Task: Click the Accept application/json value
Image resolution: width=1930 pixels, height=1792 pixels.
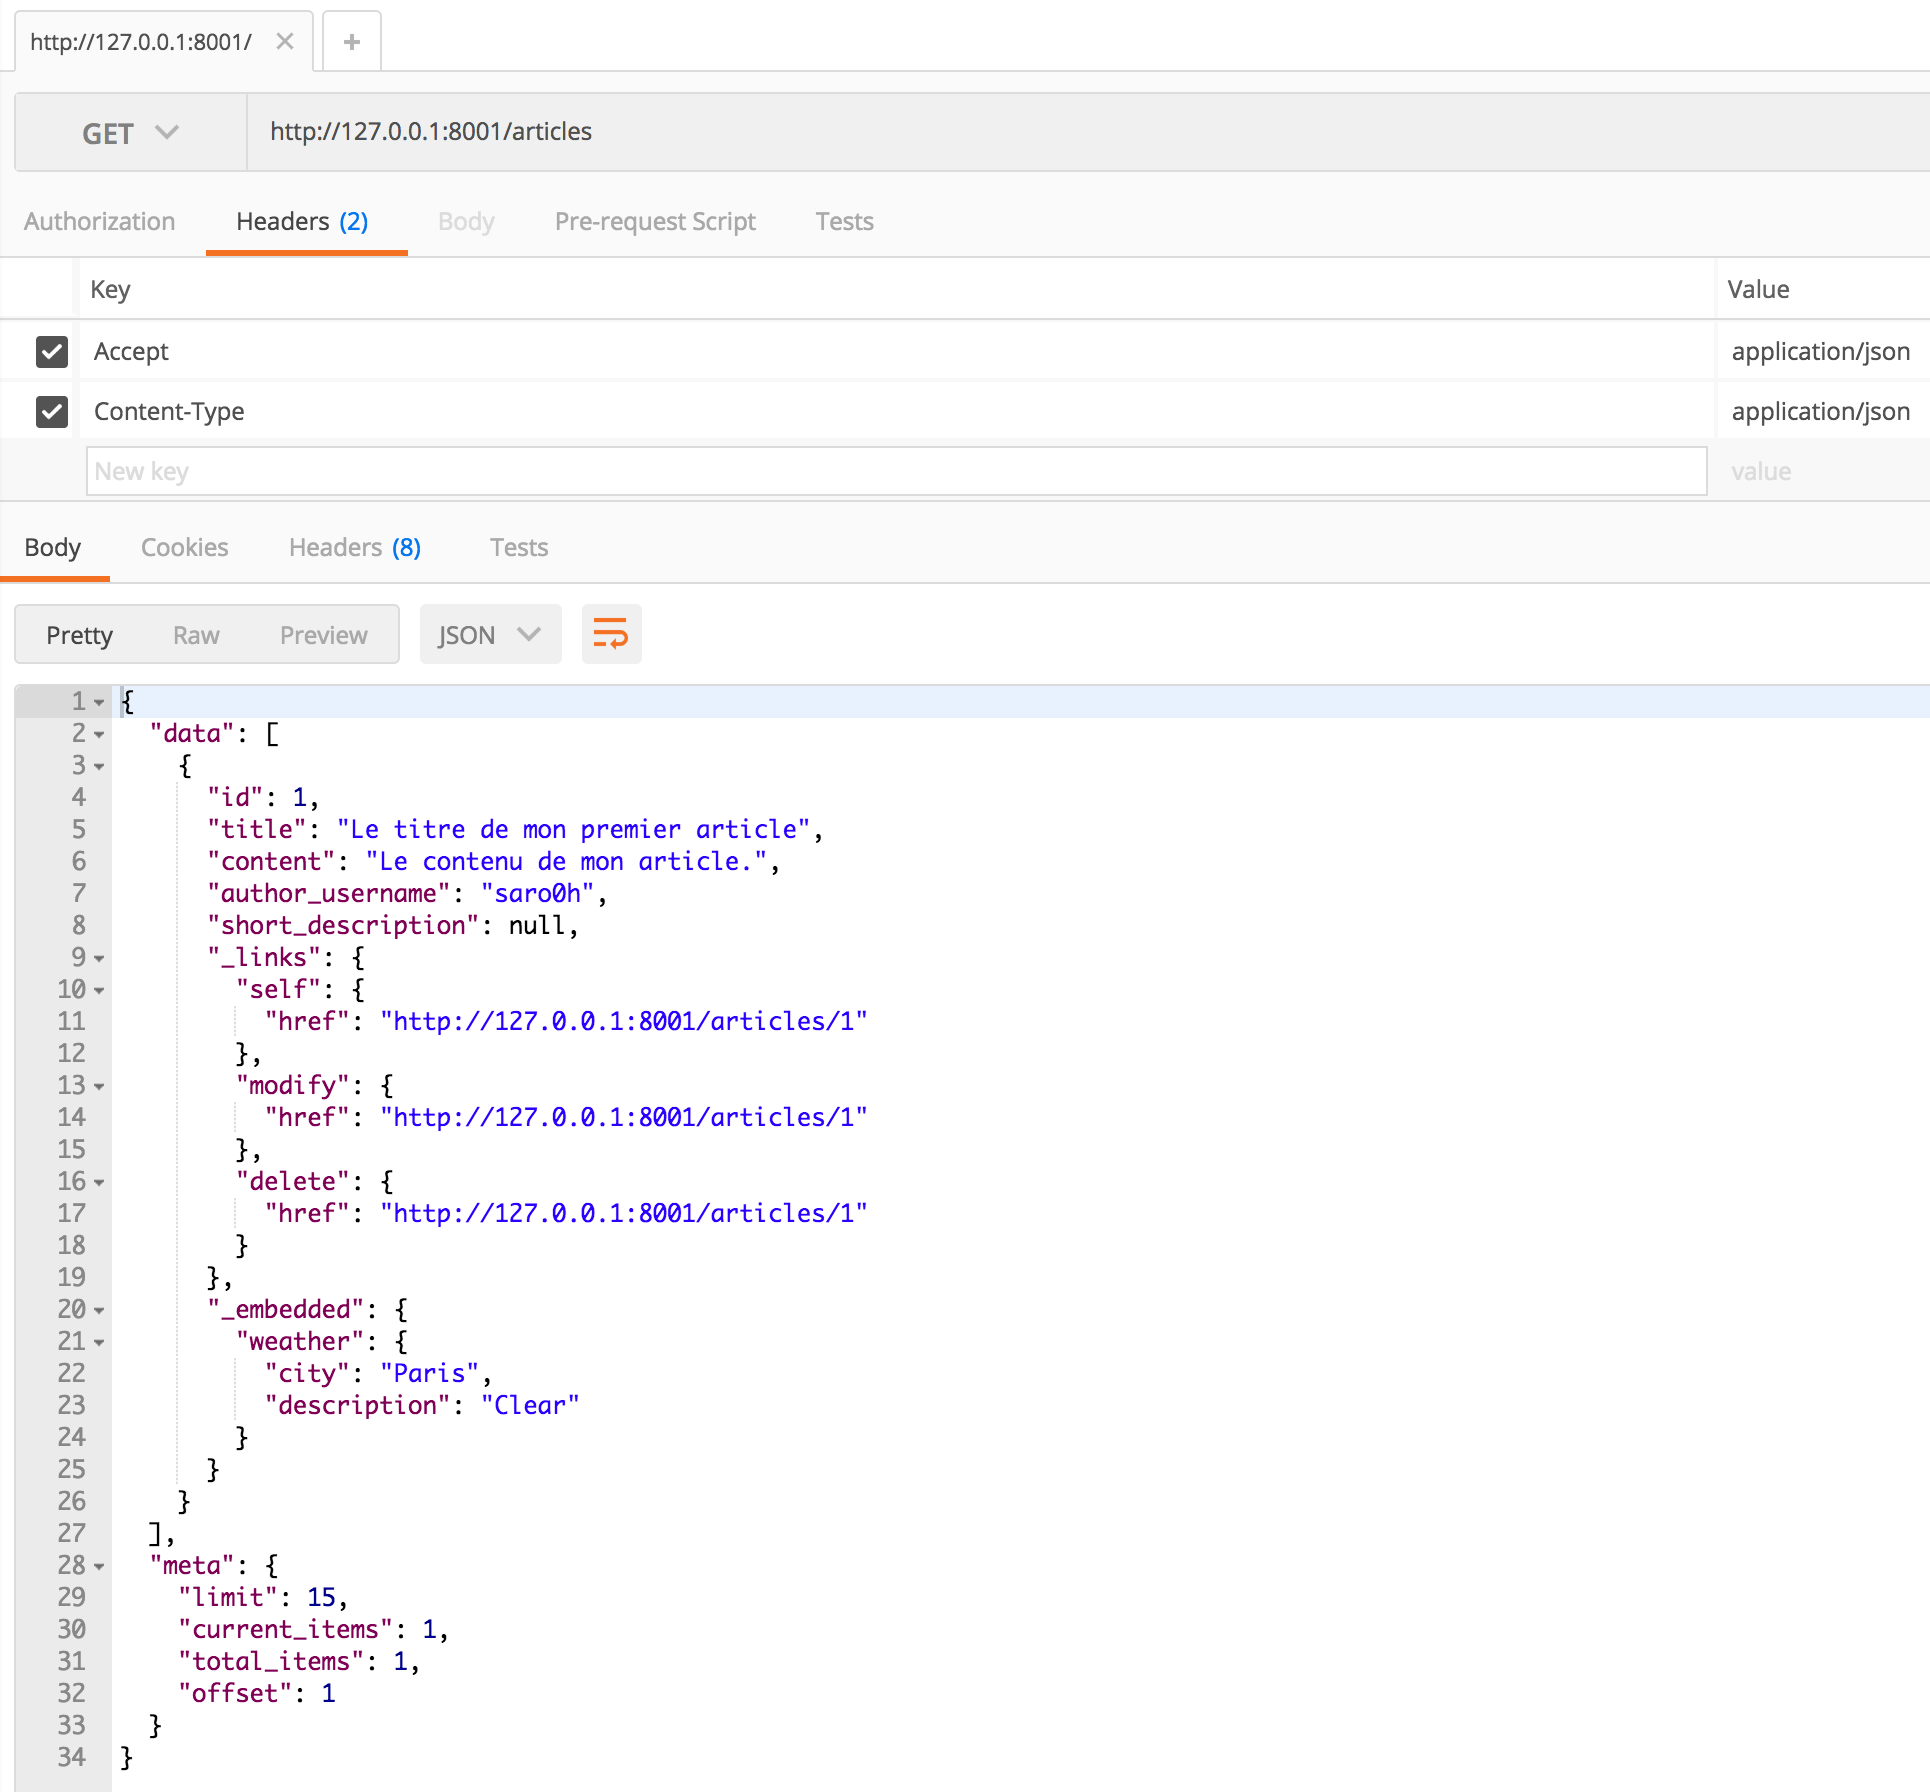Action: pos(1820,351)
